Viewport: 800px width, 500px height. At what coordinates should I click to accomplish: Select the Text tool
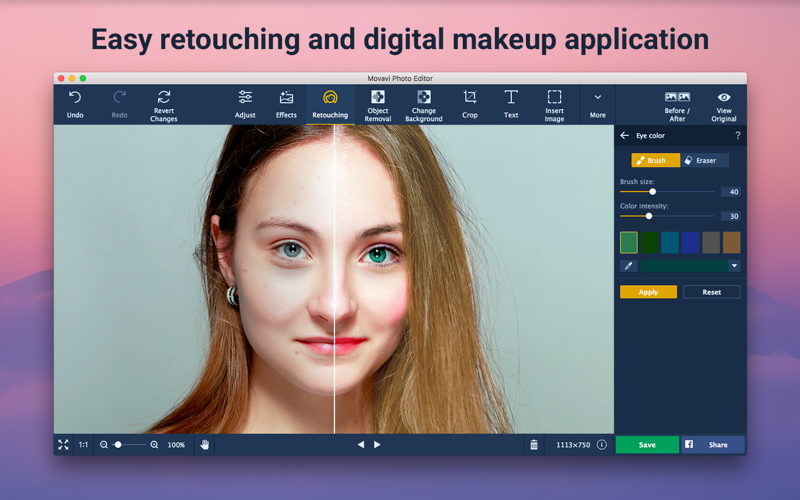click(x=511, y=98)
